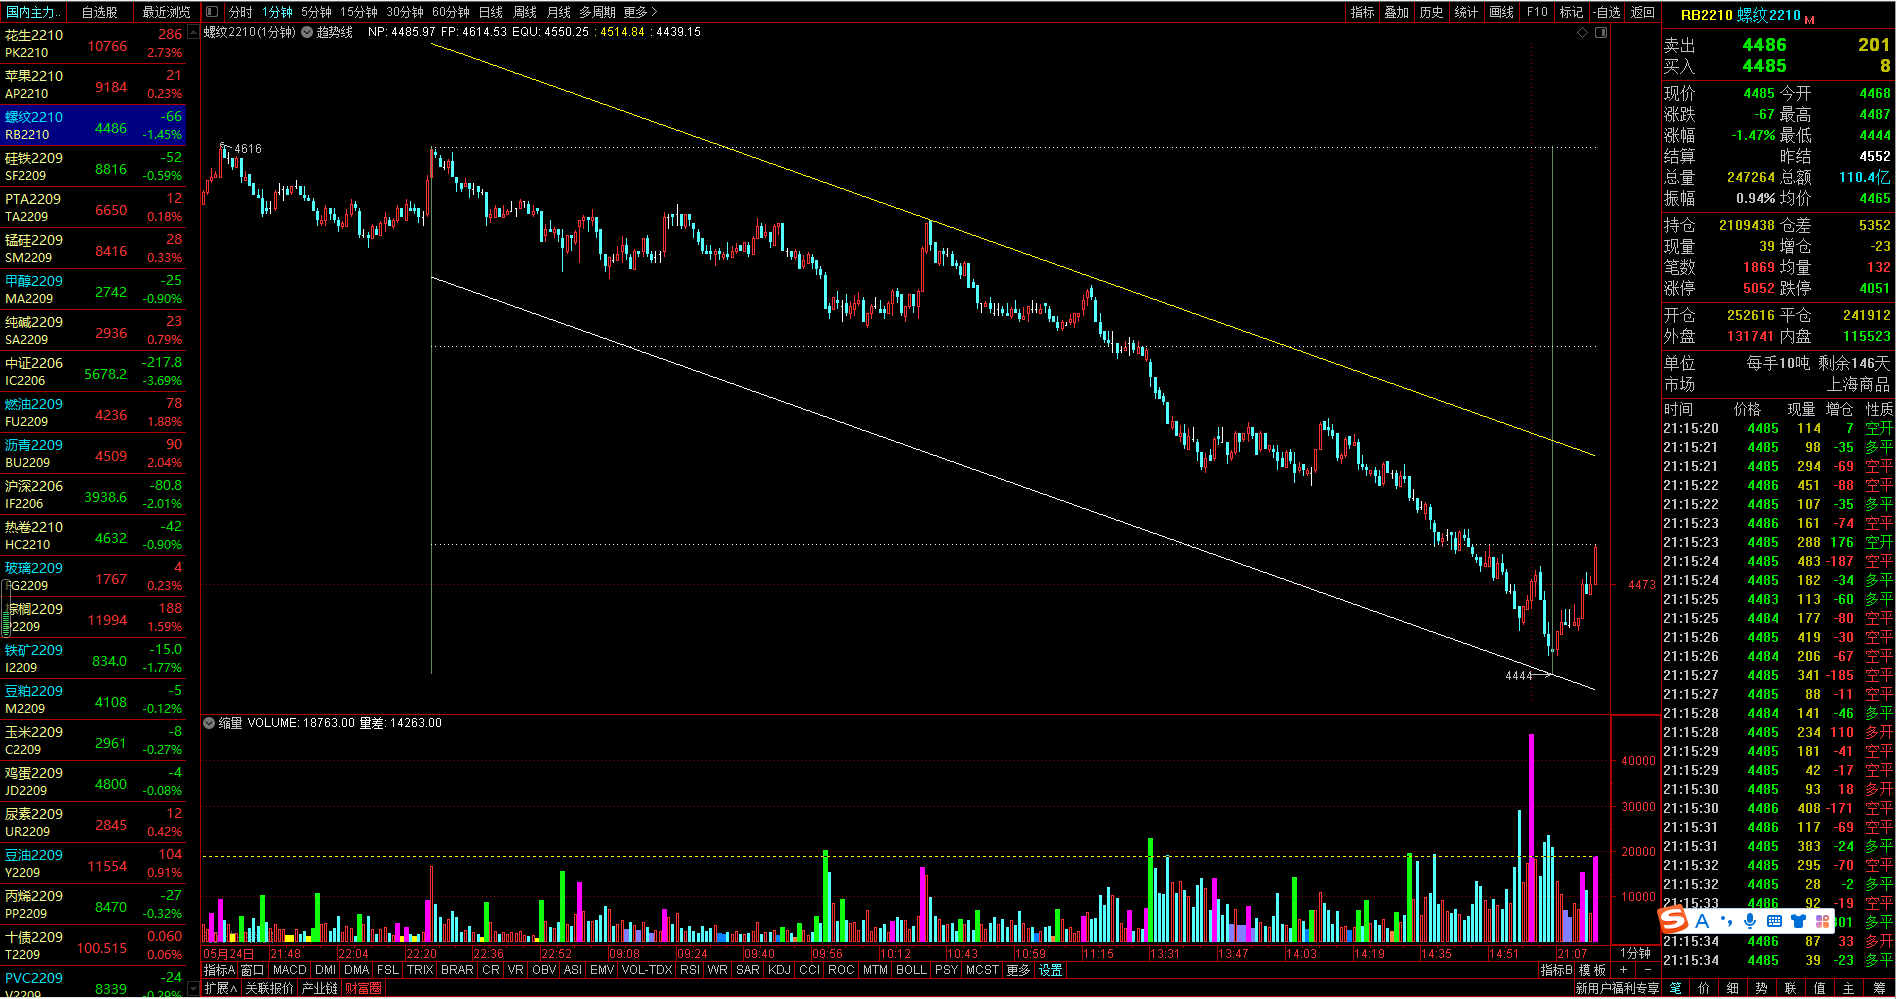Image resolution: width=1897 pixels, height=999 pixels.
Task: Click the 标记 mark button
Action: click(x=1571, y=12)
